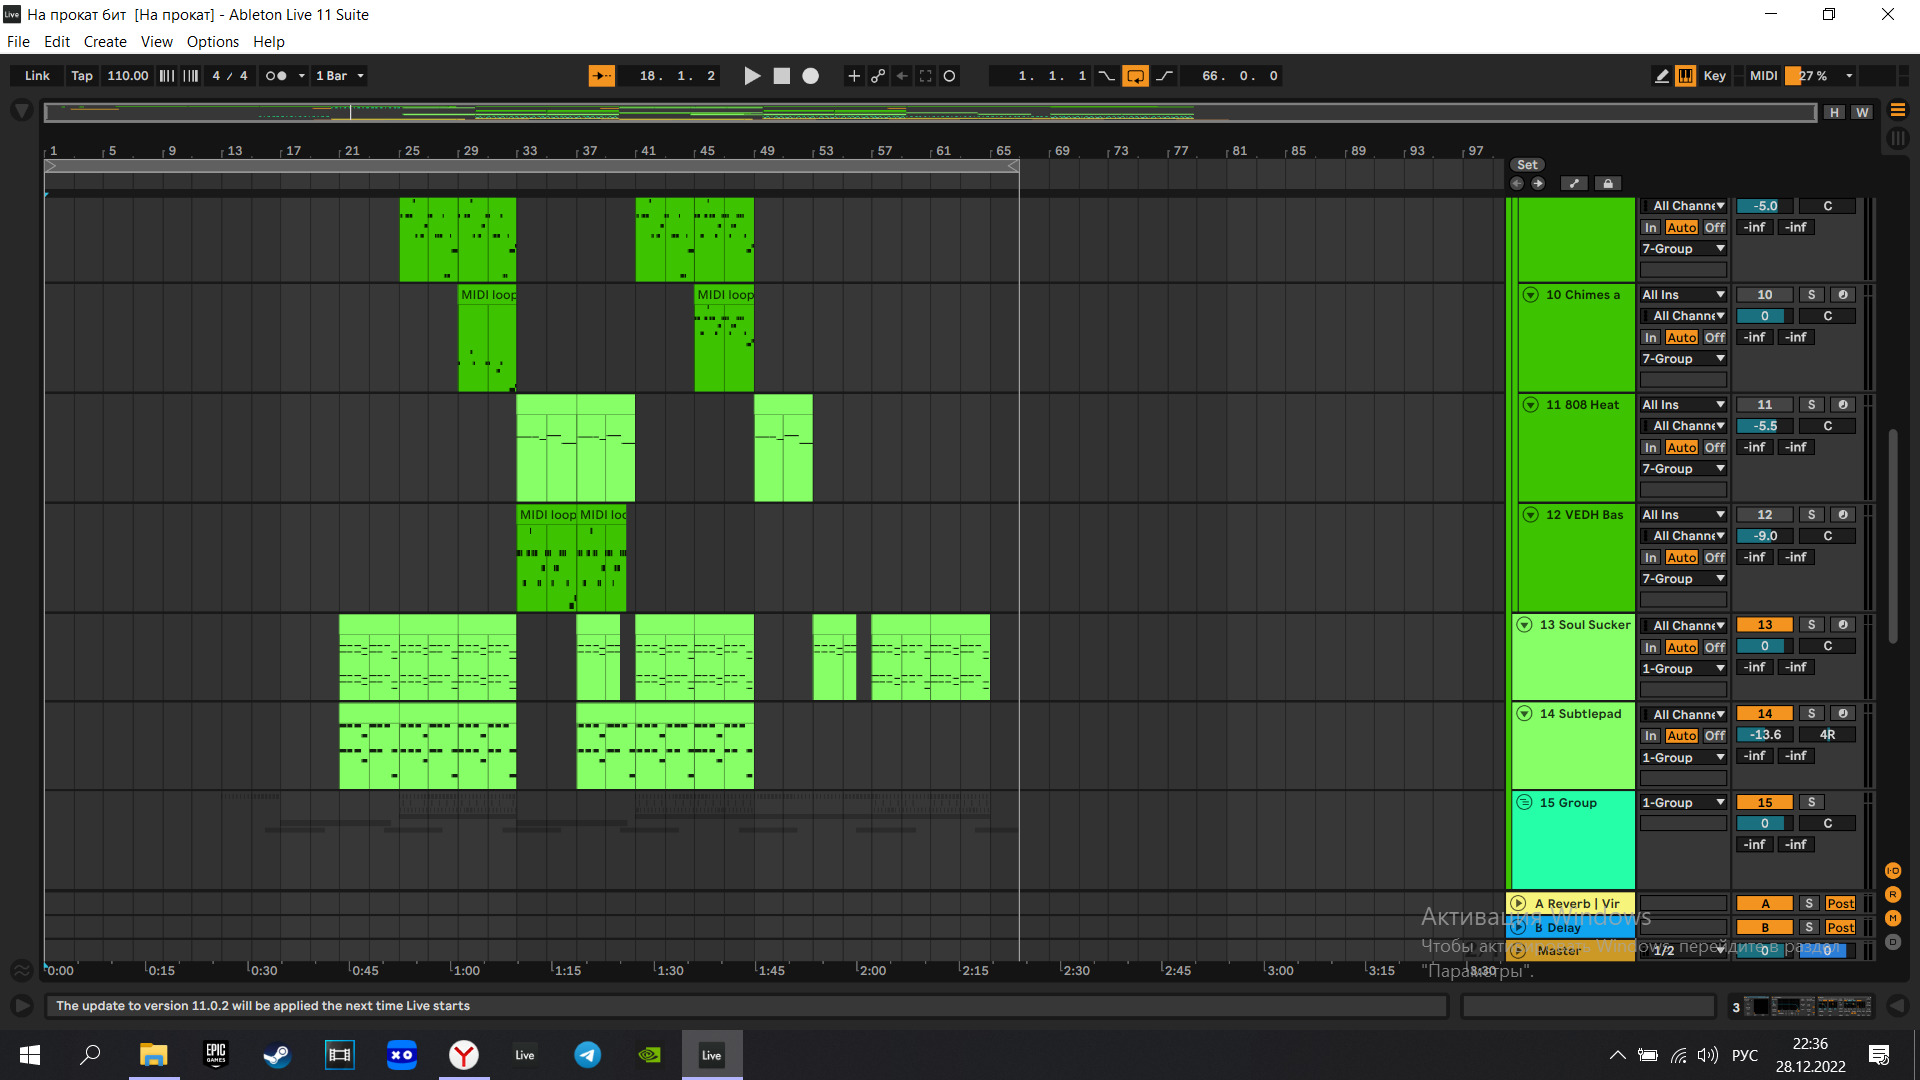Image resolution: width=1920 pixels, height=1080 pixels.
Task: Click the H optimize height button
Action: click(1834, 112)
